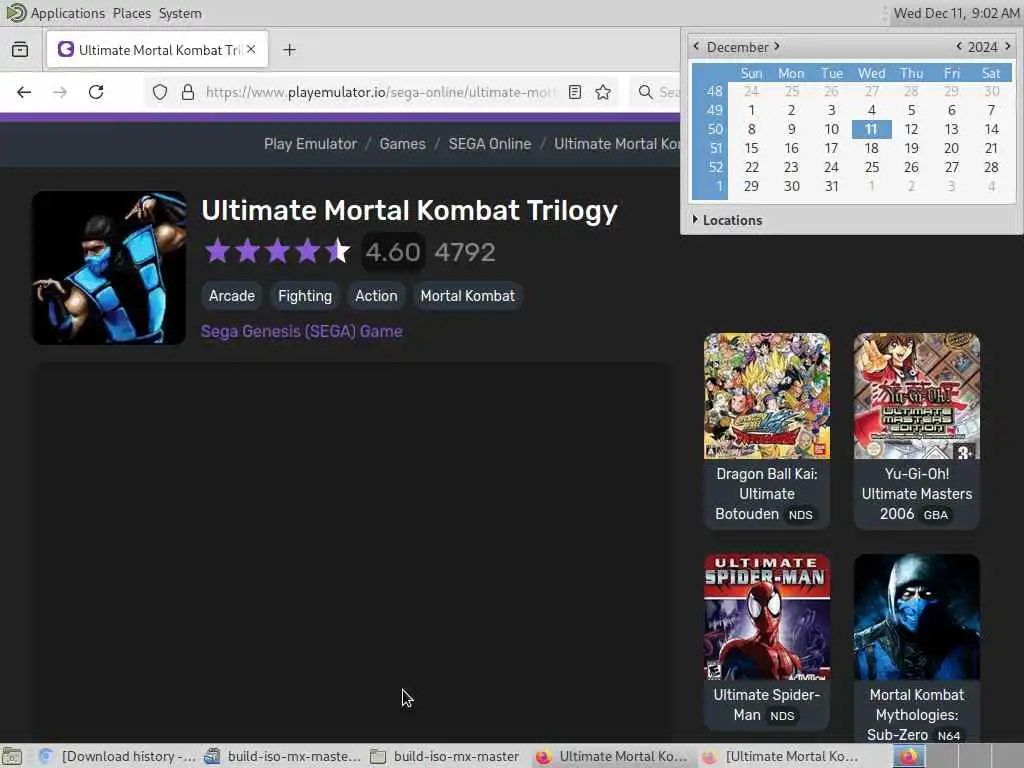This screenshot has height=768, width=1024.
Task: Rate the game with the first star
Action: pyautogui.click(x=217, y=251)
